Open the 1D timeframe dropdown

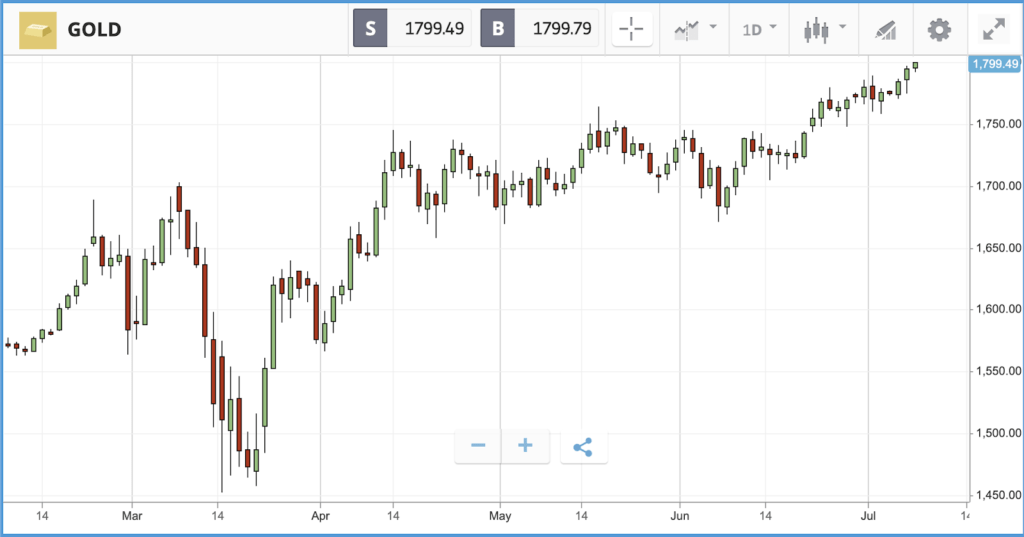click(x=759, y=29)
